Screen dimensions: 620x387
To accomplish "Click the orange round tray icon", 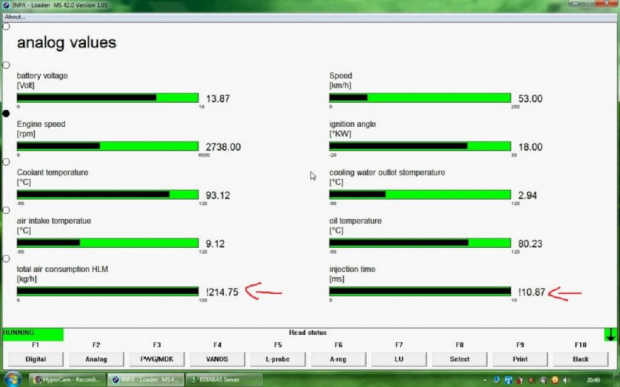I will pyautogui.click(x=555, y=380).
